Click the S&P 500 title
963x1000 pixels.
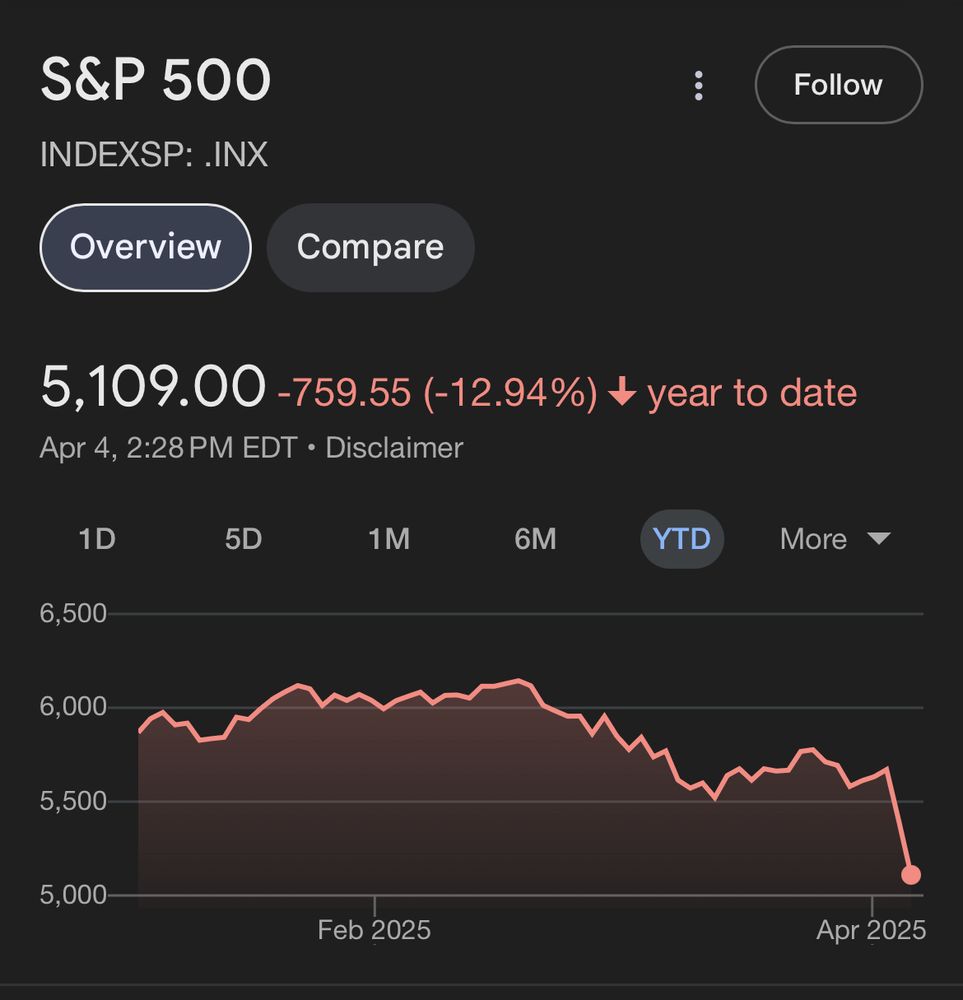pos(156,81)
